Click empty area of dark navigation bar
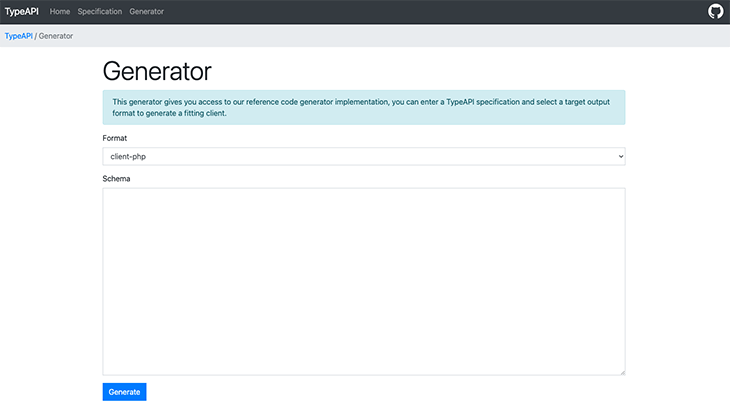Viewport: 730px width, 406px height. 419,11
